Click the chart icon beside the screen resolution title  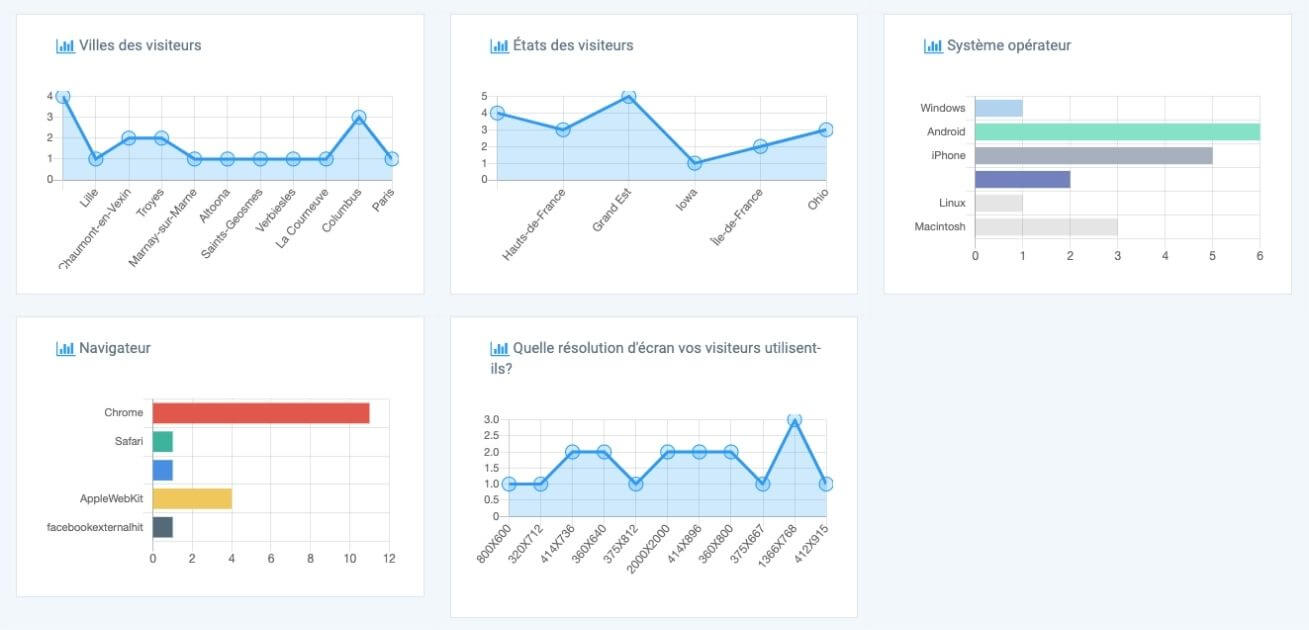pyautogui.click(x=499, y=348)
